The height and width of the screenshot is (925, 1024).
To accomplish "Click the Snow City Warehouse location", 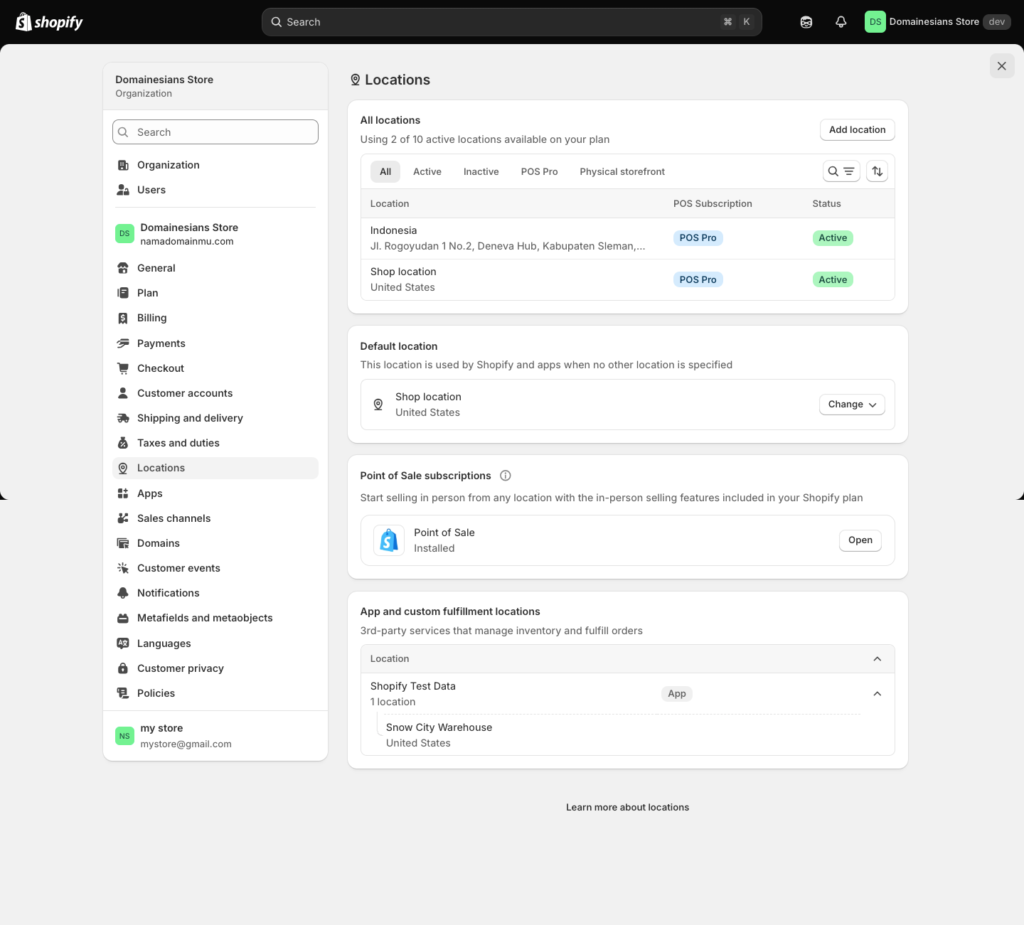I will click(439, 735).
